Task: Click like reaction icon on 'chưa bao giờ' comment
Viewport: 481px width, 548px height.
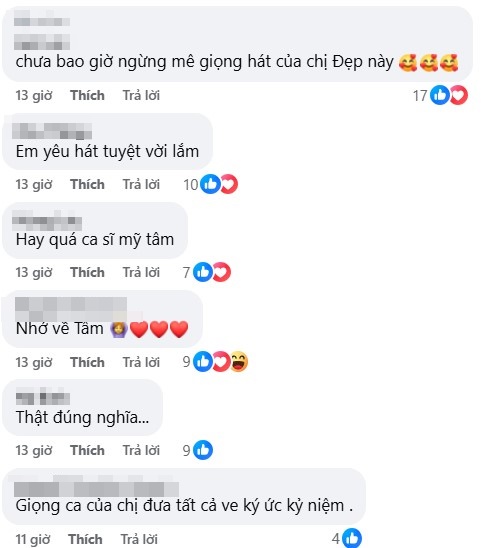Action: pos(440,95)
